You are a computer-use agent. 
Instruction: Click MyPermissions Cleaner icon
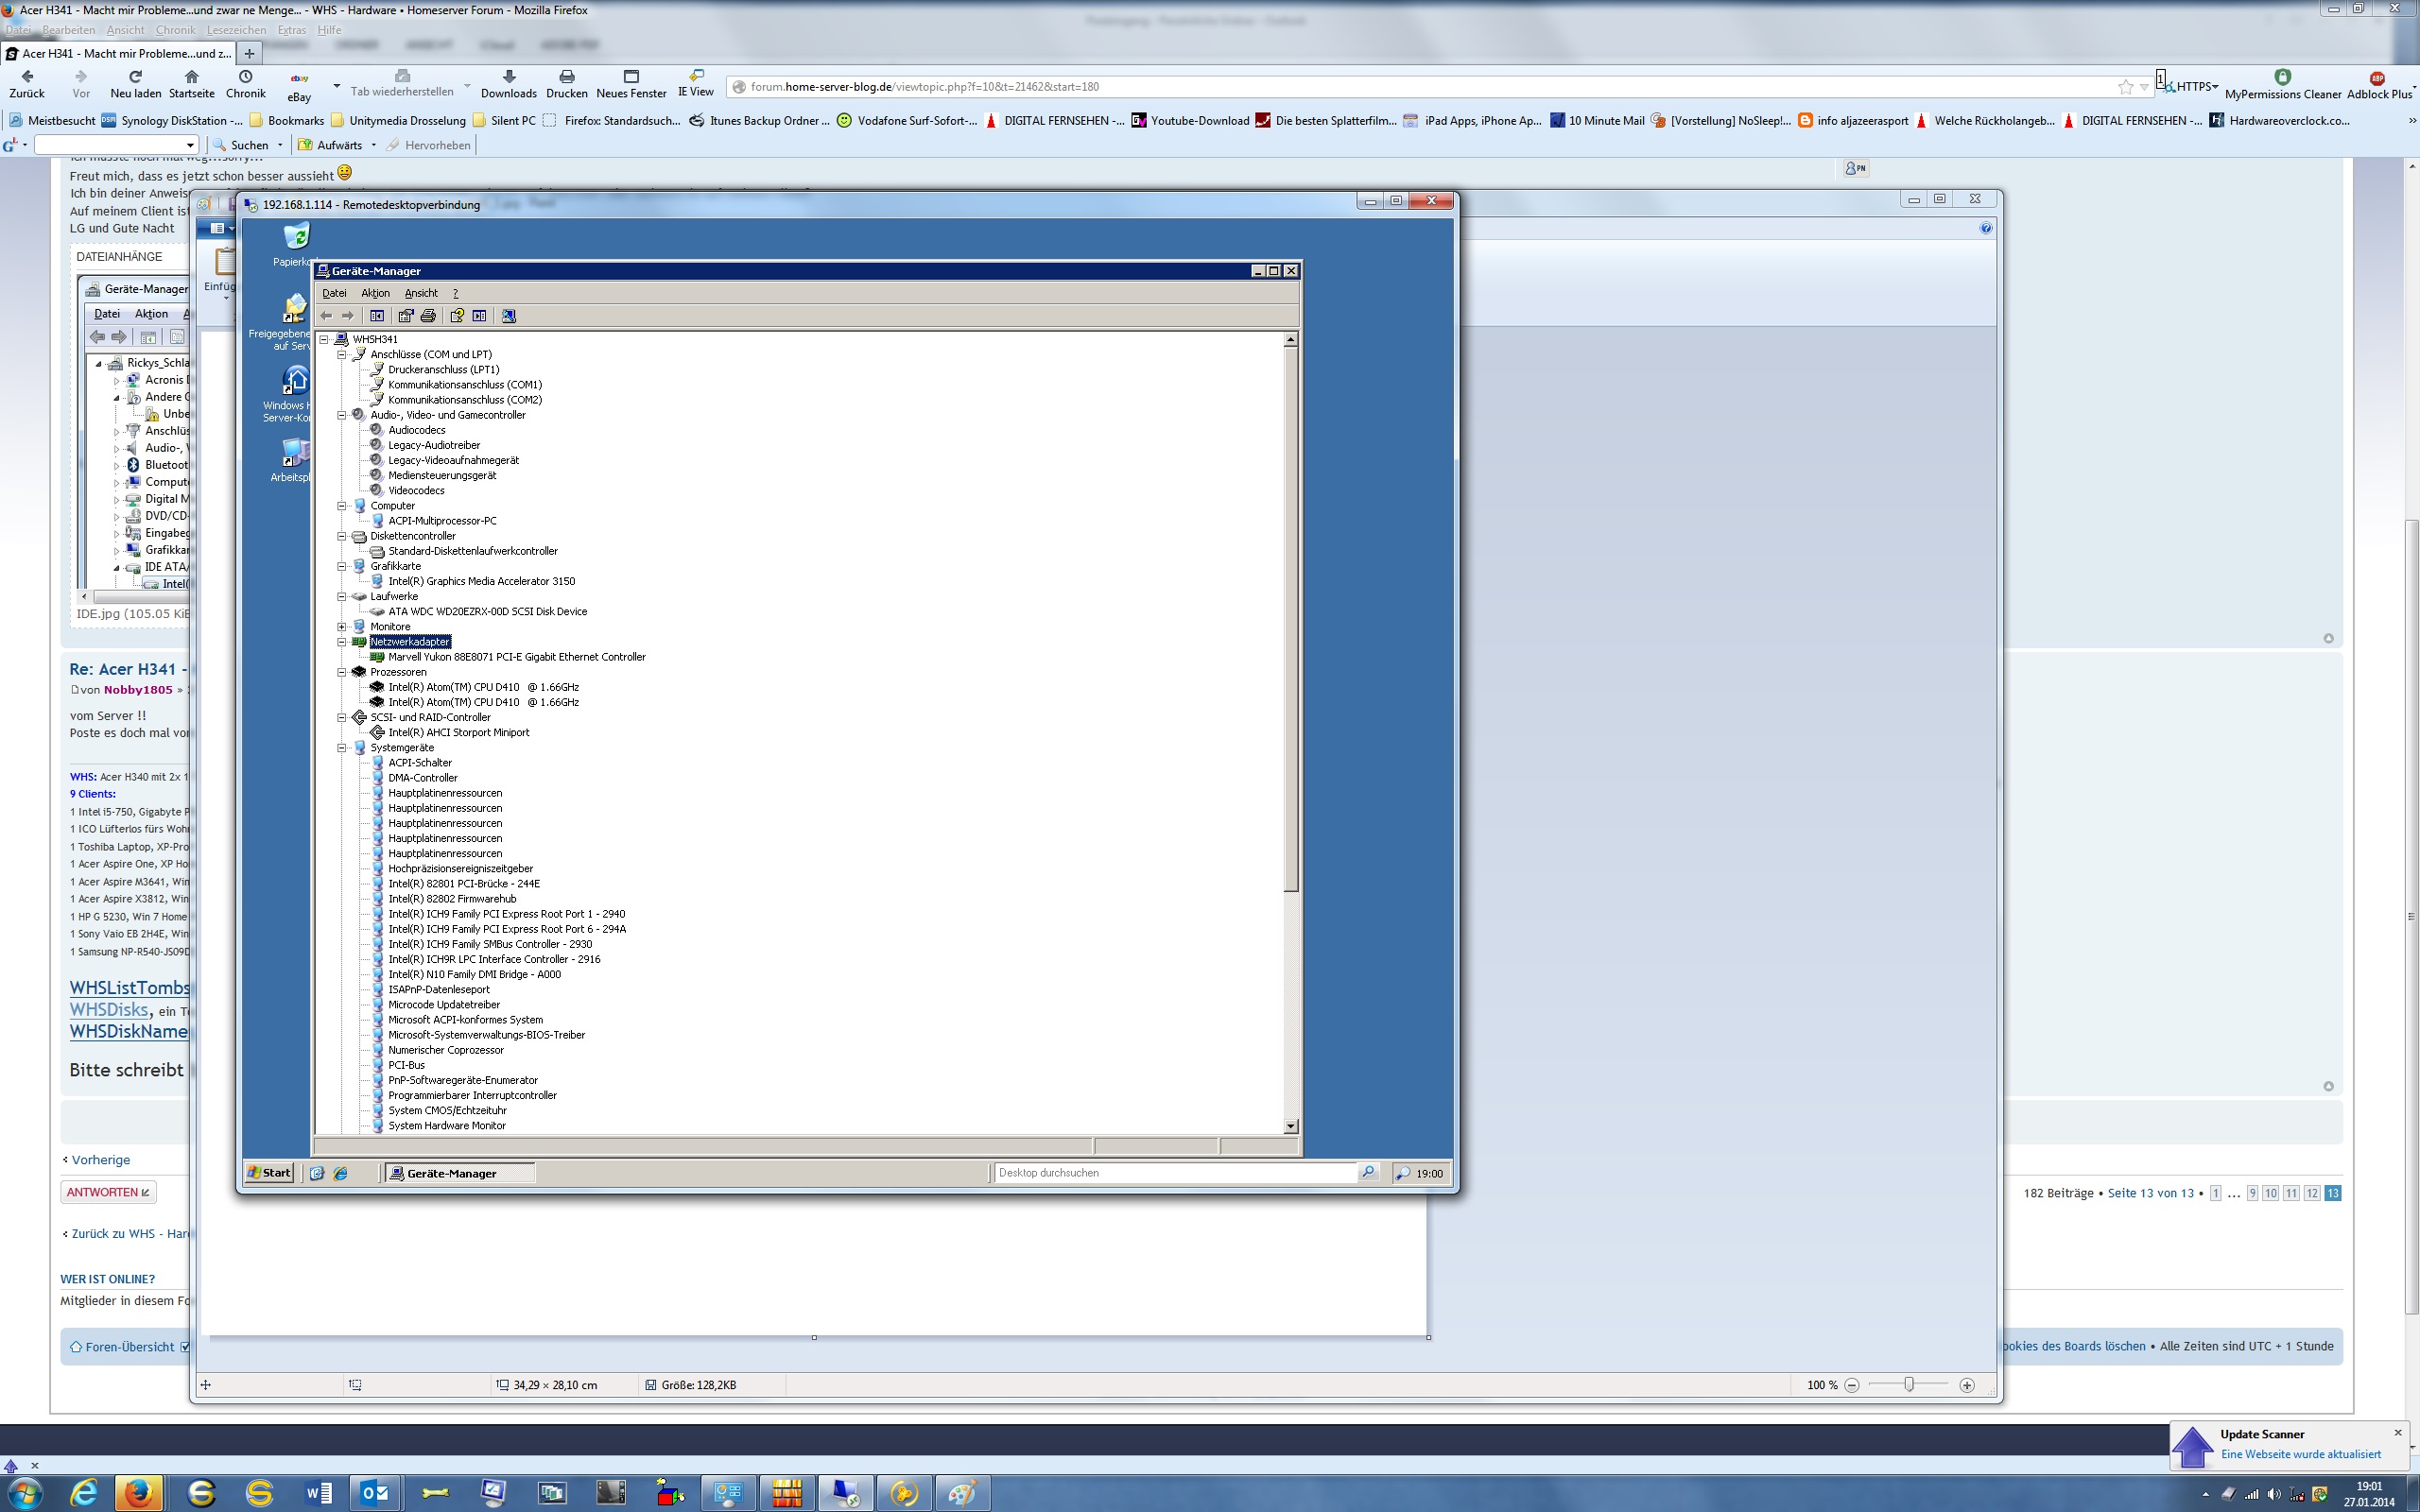click(2283, 84)
